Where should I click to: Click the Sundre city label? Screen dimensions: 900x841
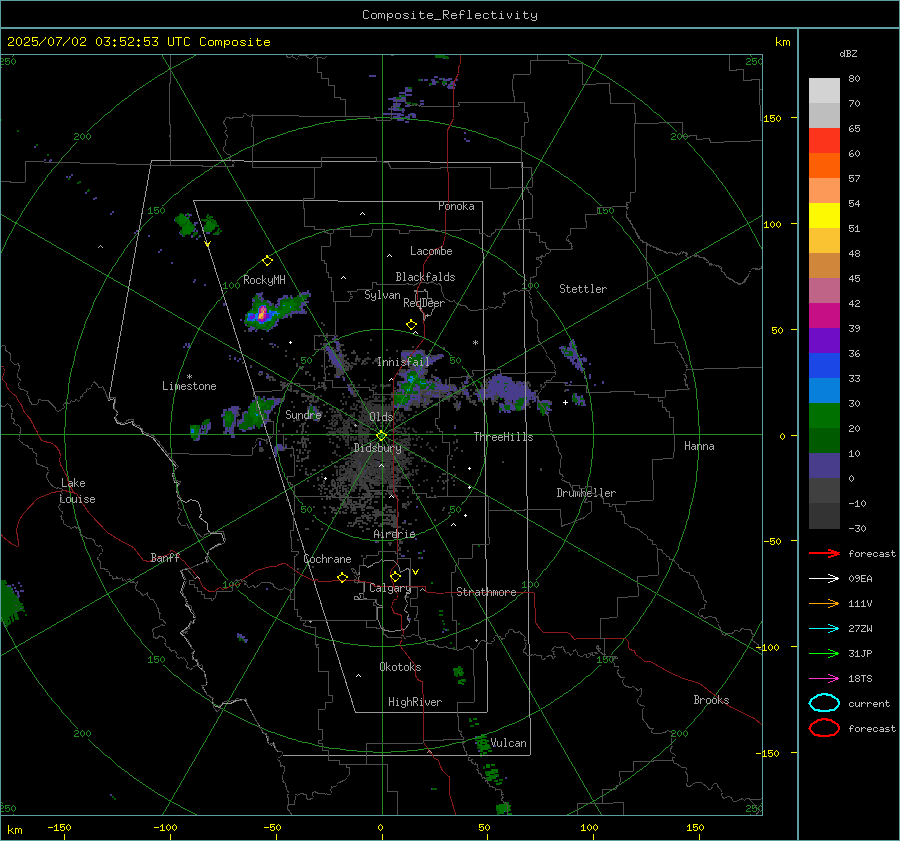303,414
